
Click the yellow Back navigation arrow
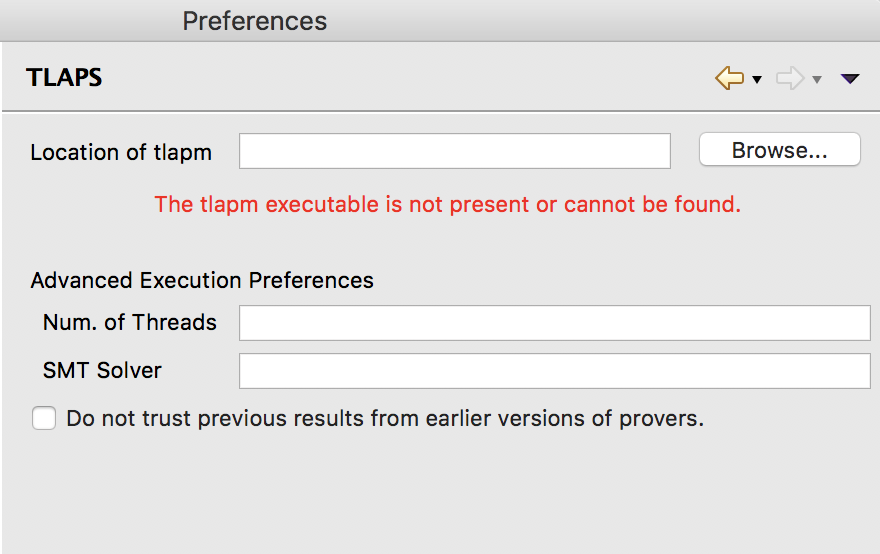point(729,78)
